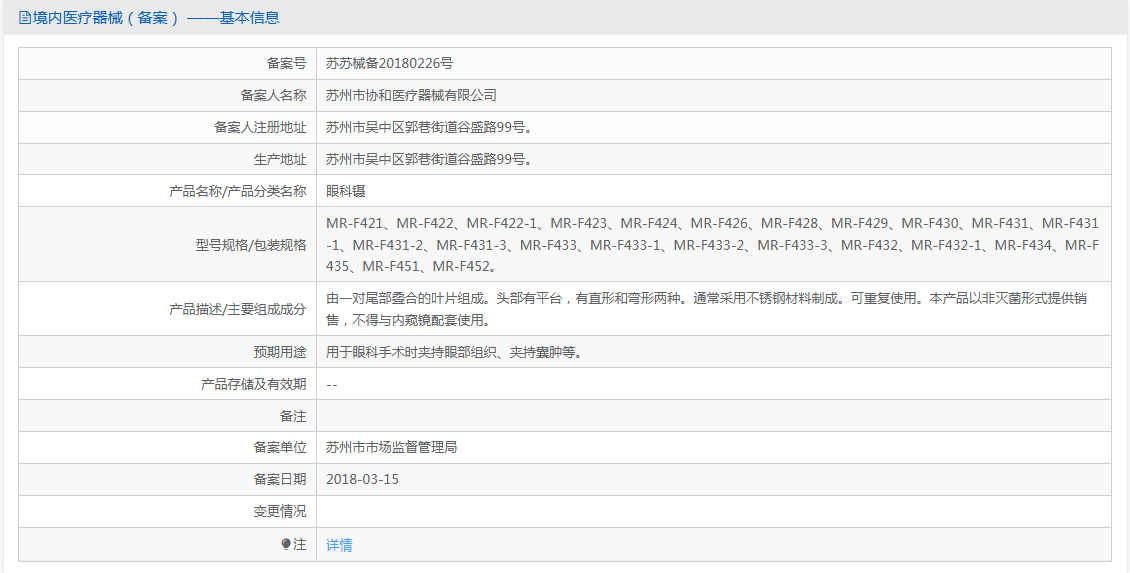Click the 生产地址 address value
1130x573 pixels.
pyautogui.click(x=430, y=159)
